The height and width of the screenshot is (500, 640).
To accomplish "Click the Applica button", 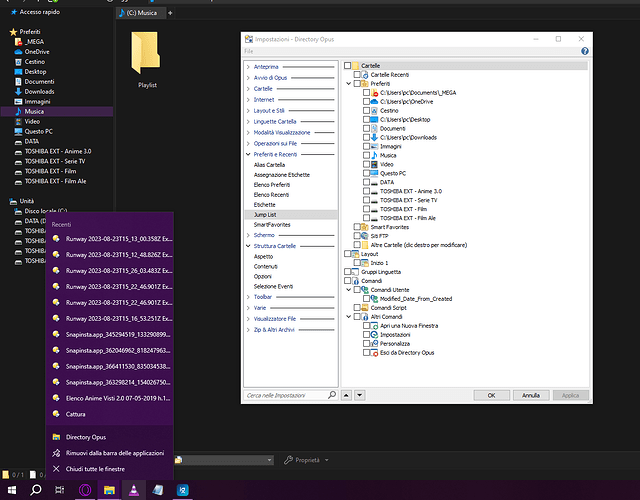I will point(570,395).
